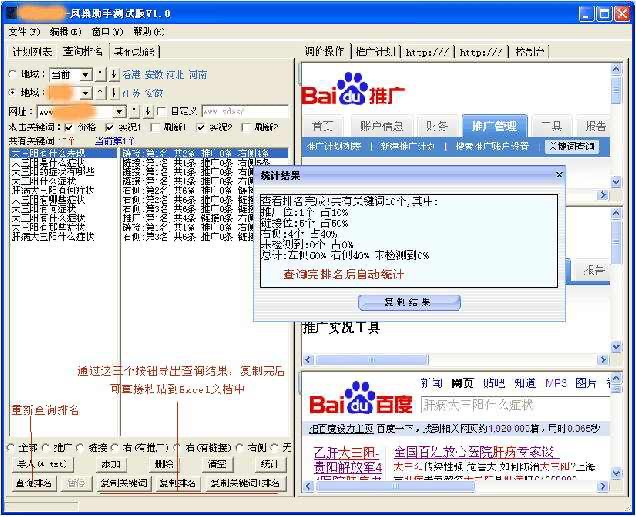Viewport: 636px width, 517px height.
Task: Click up arrow beside 当前 region dropdown
Action: pyautogui.click(x=100, y=74)
